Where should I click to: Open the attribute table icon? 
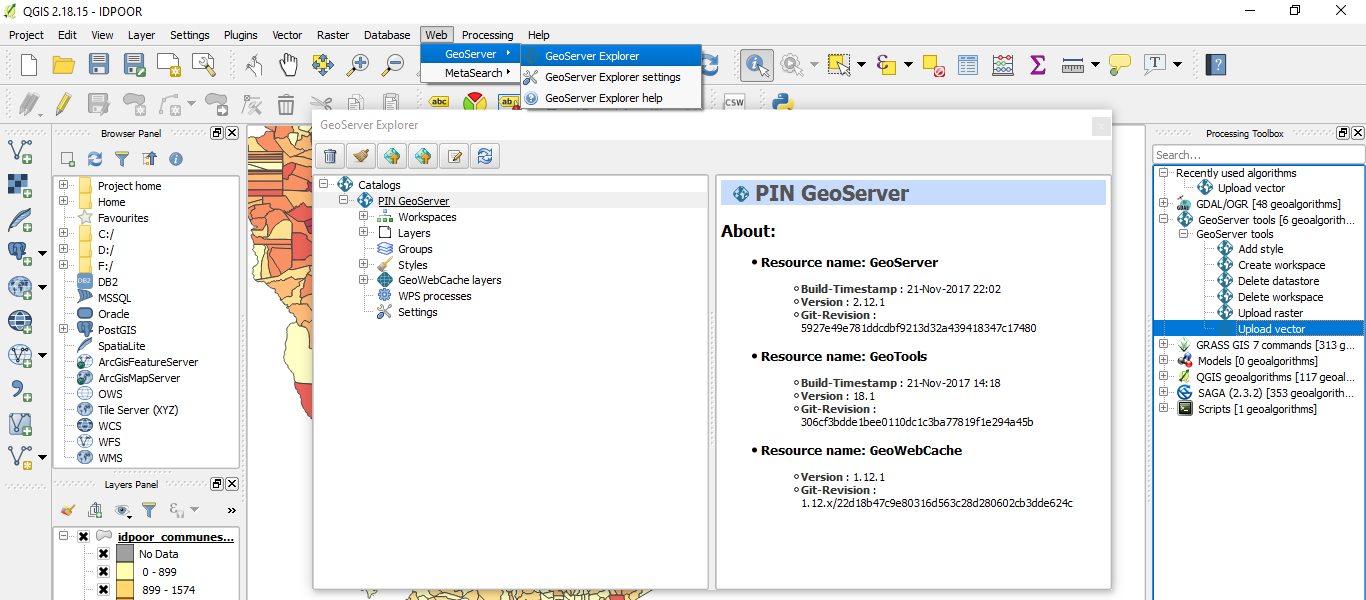tap(967, 65)
